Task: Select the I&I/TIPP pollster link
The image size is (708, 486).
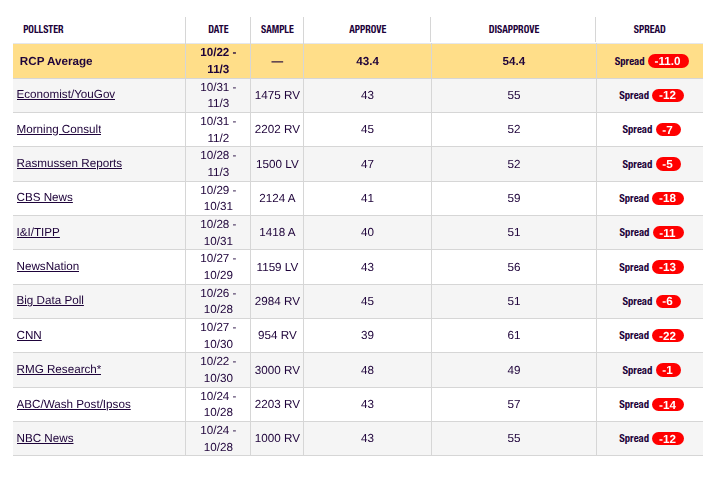Action: pos(38,232)
